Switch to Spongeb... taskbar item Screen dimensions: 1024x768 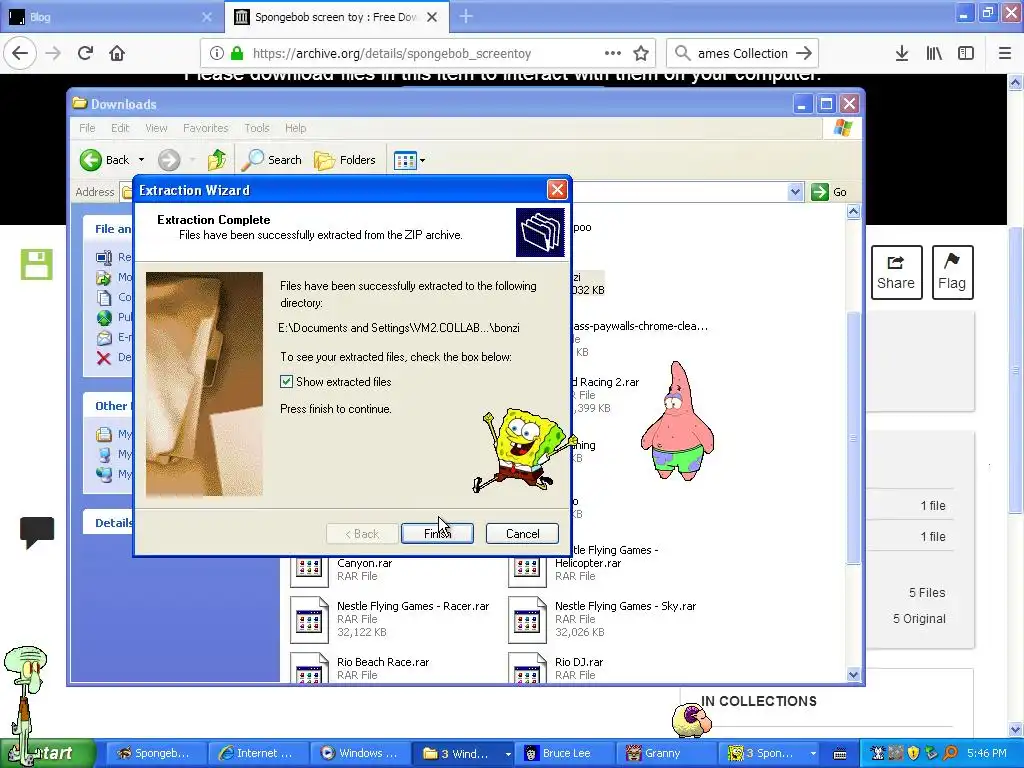pyautogui.click(x=155, y=753)
